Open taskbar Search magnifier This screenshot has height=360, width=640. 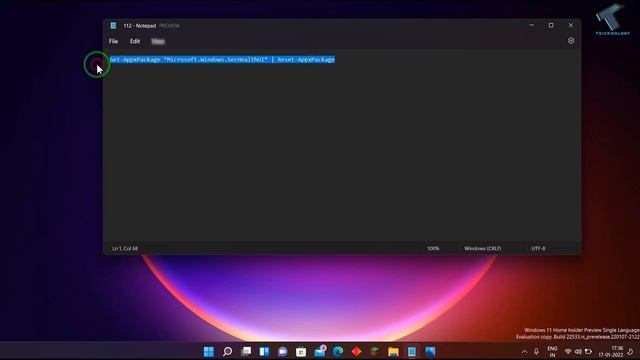point(227,351)
